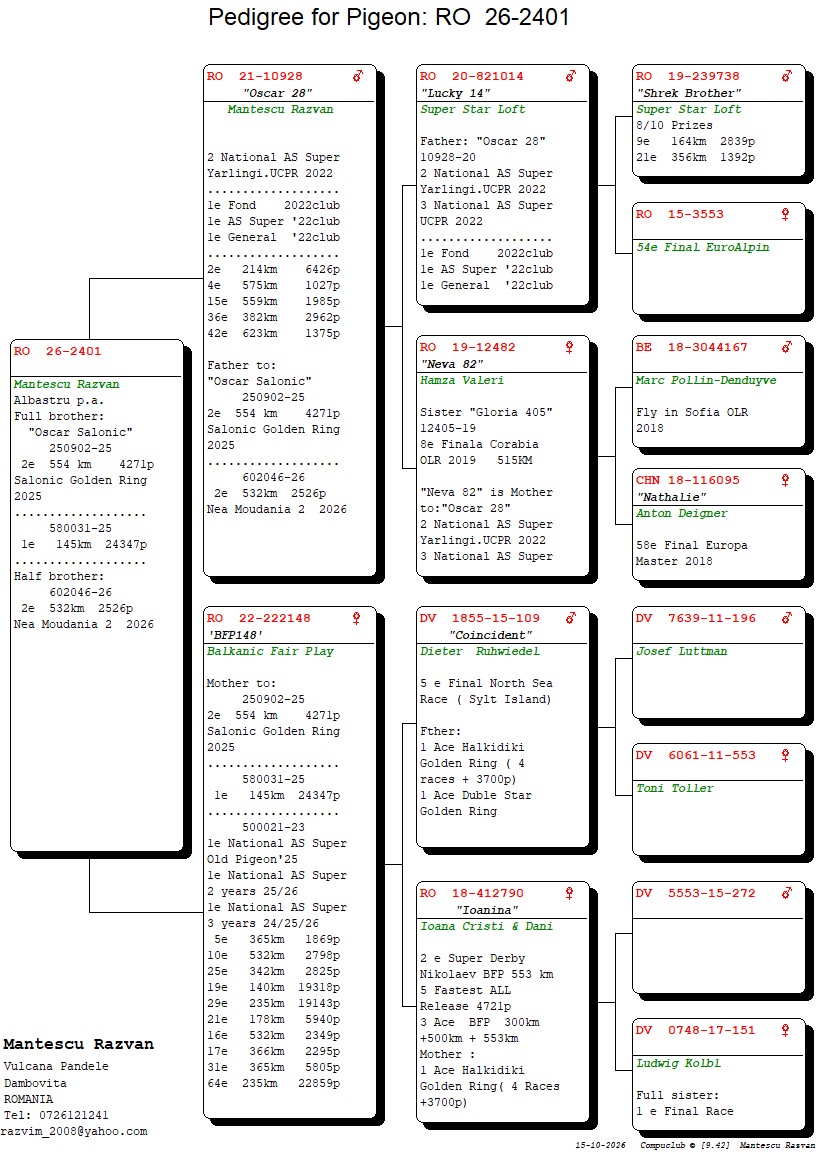Click the male symbol beside RO 21-10928
This screenshot has width=816, height=1172.
[358, 75]
